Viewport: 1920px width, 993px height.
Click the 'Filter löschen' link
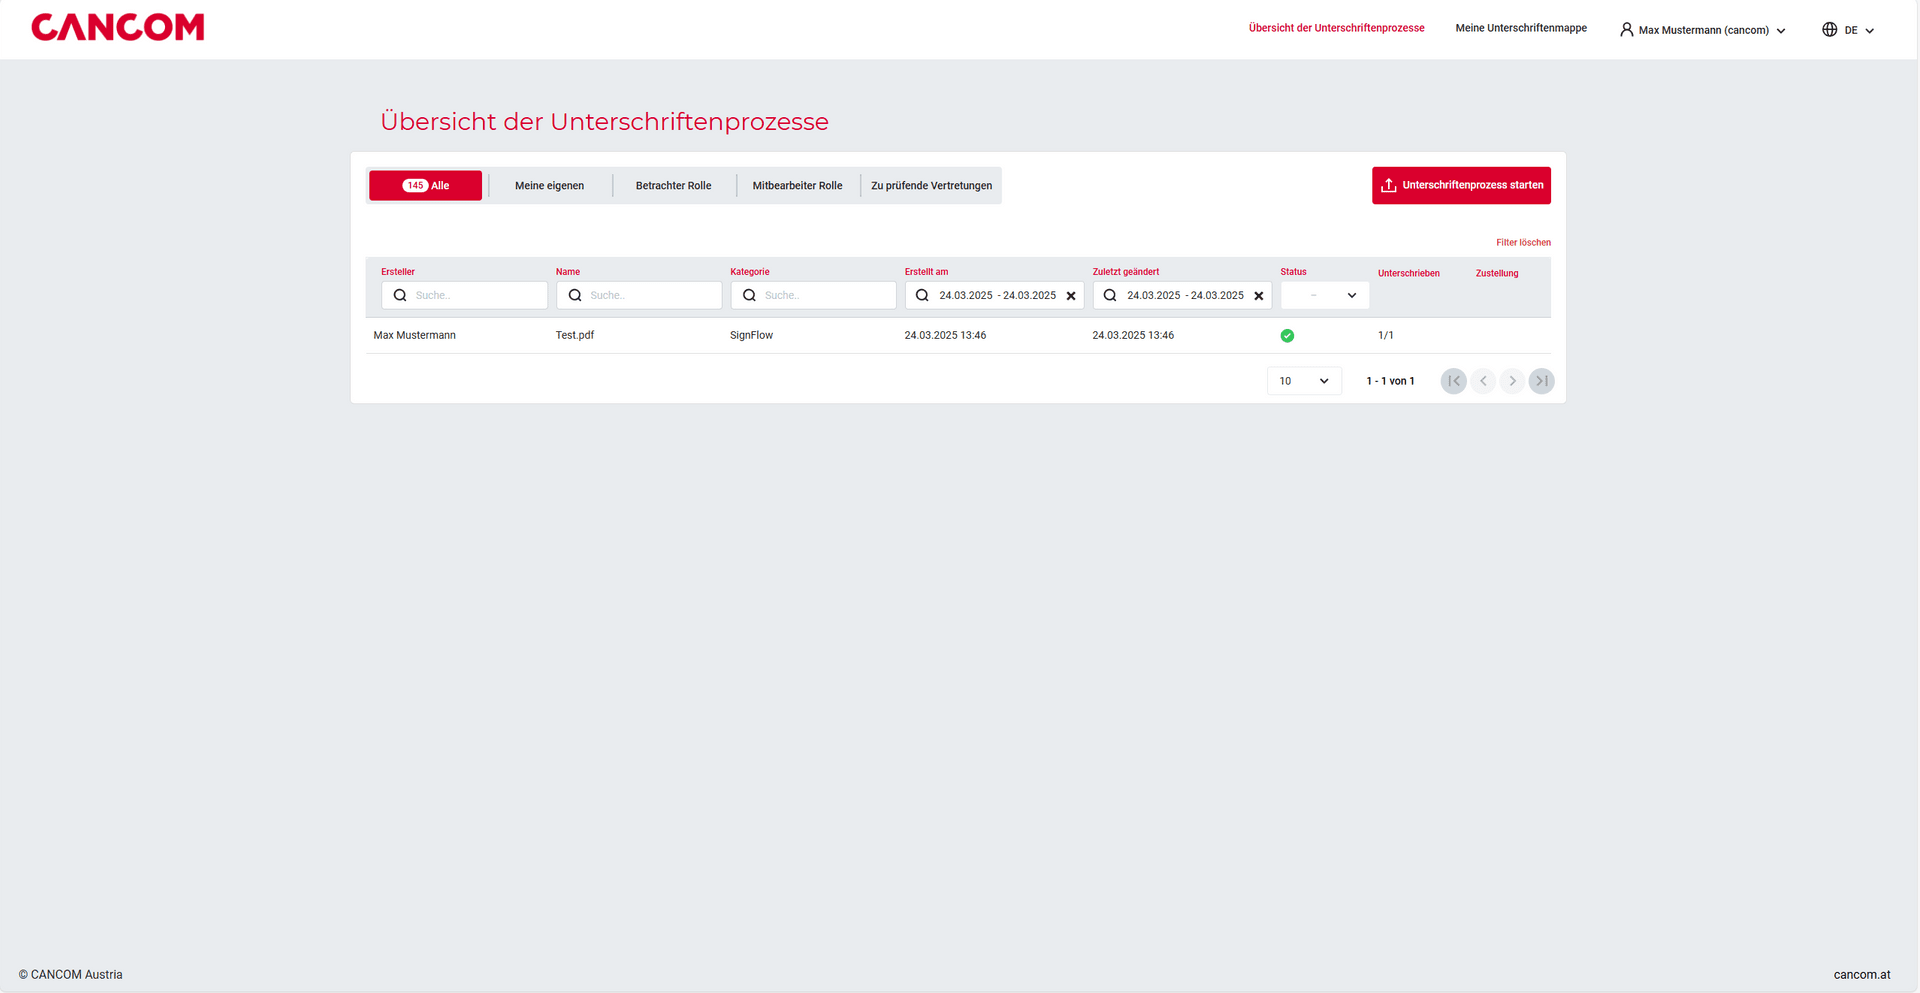click(x=1522, y=243)
